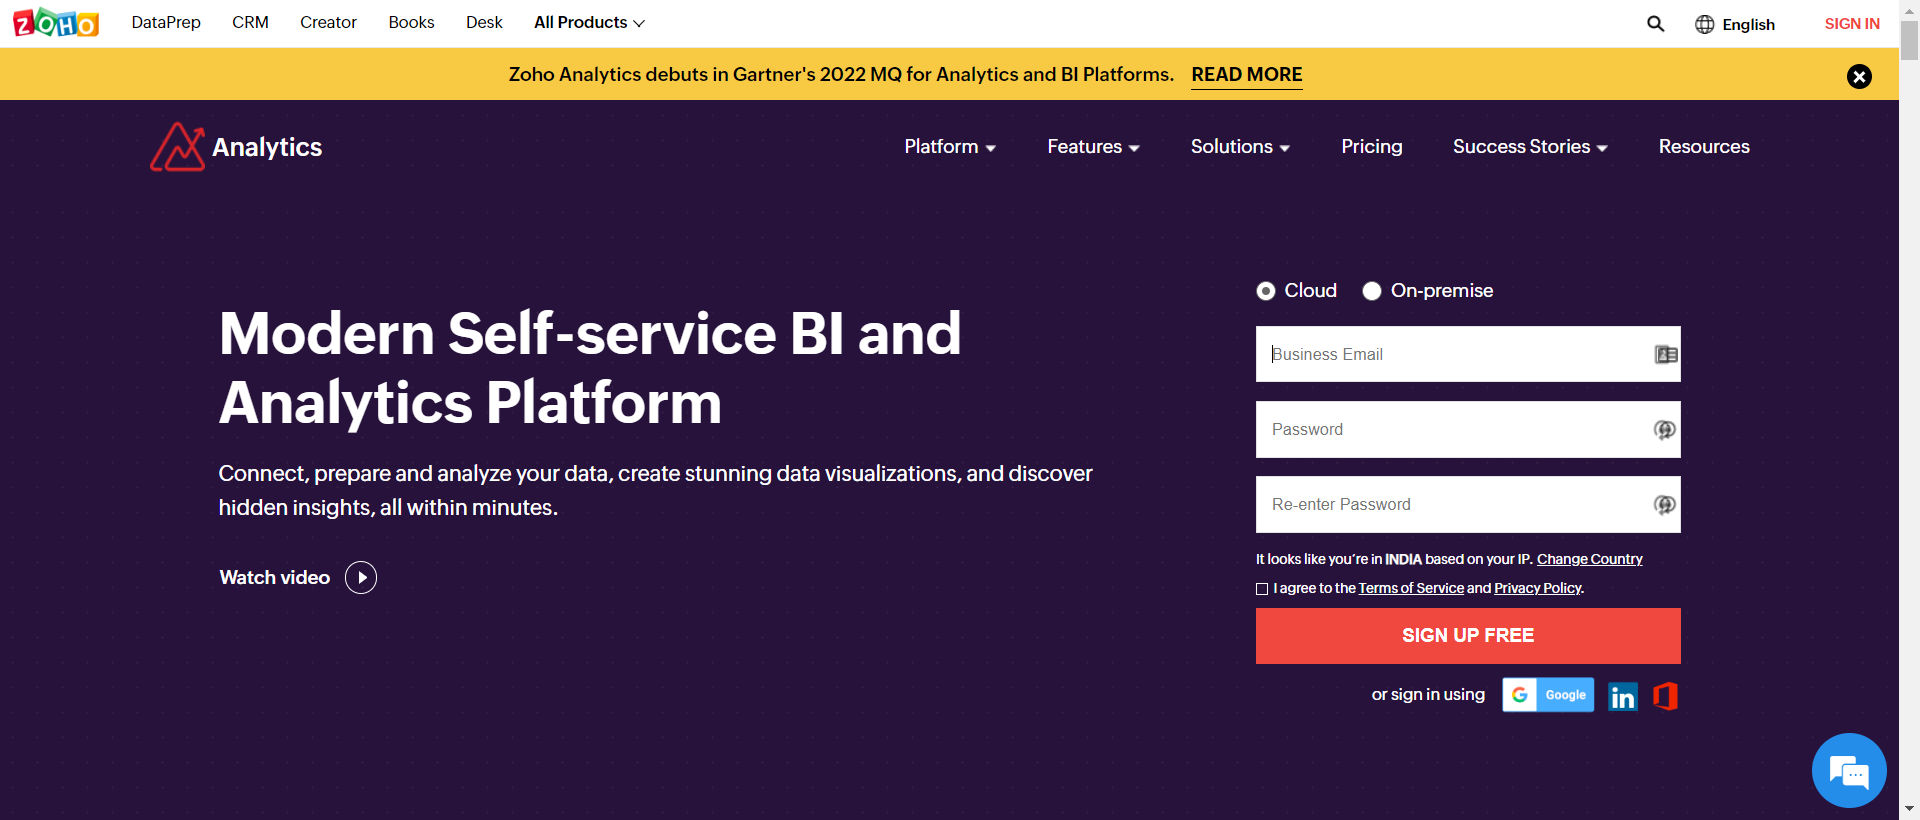This screenshot has width=1920, height=820.
Task: Sign in using Microsoft Office icon
Action: [x=1666, y=696]
